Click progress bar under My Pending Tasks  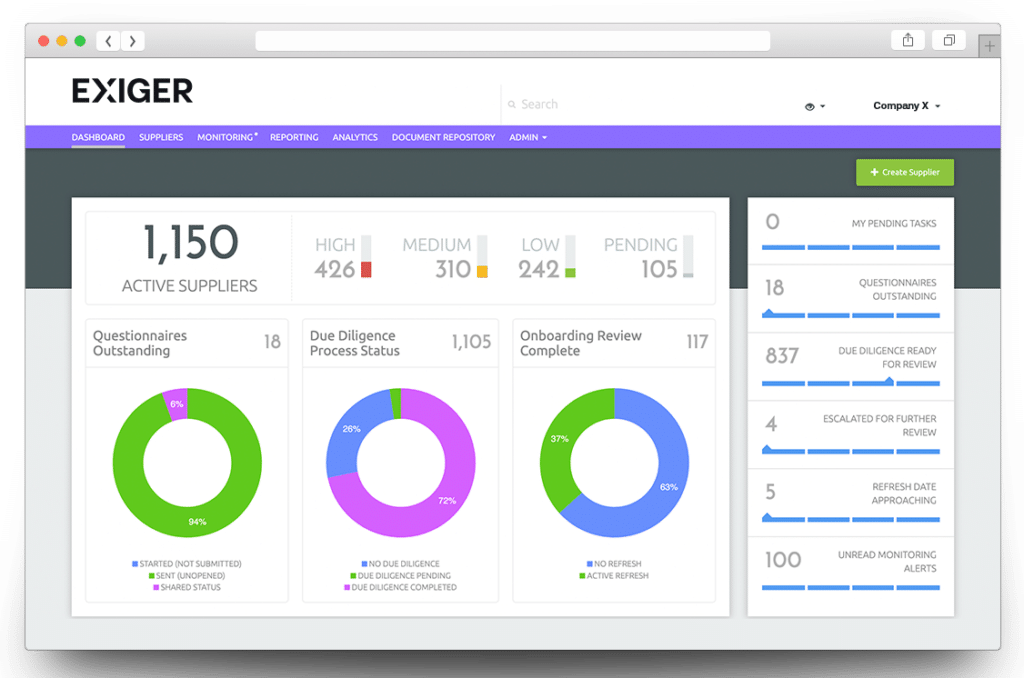pos(850,248)
